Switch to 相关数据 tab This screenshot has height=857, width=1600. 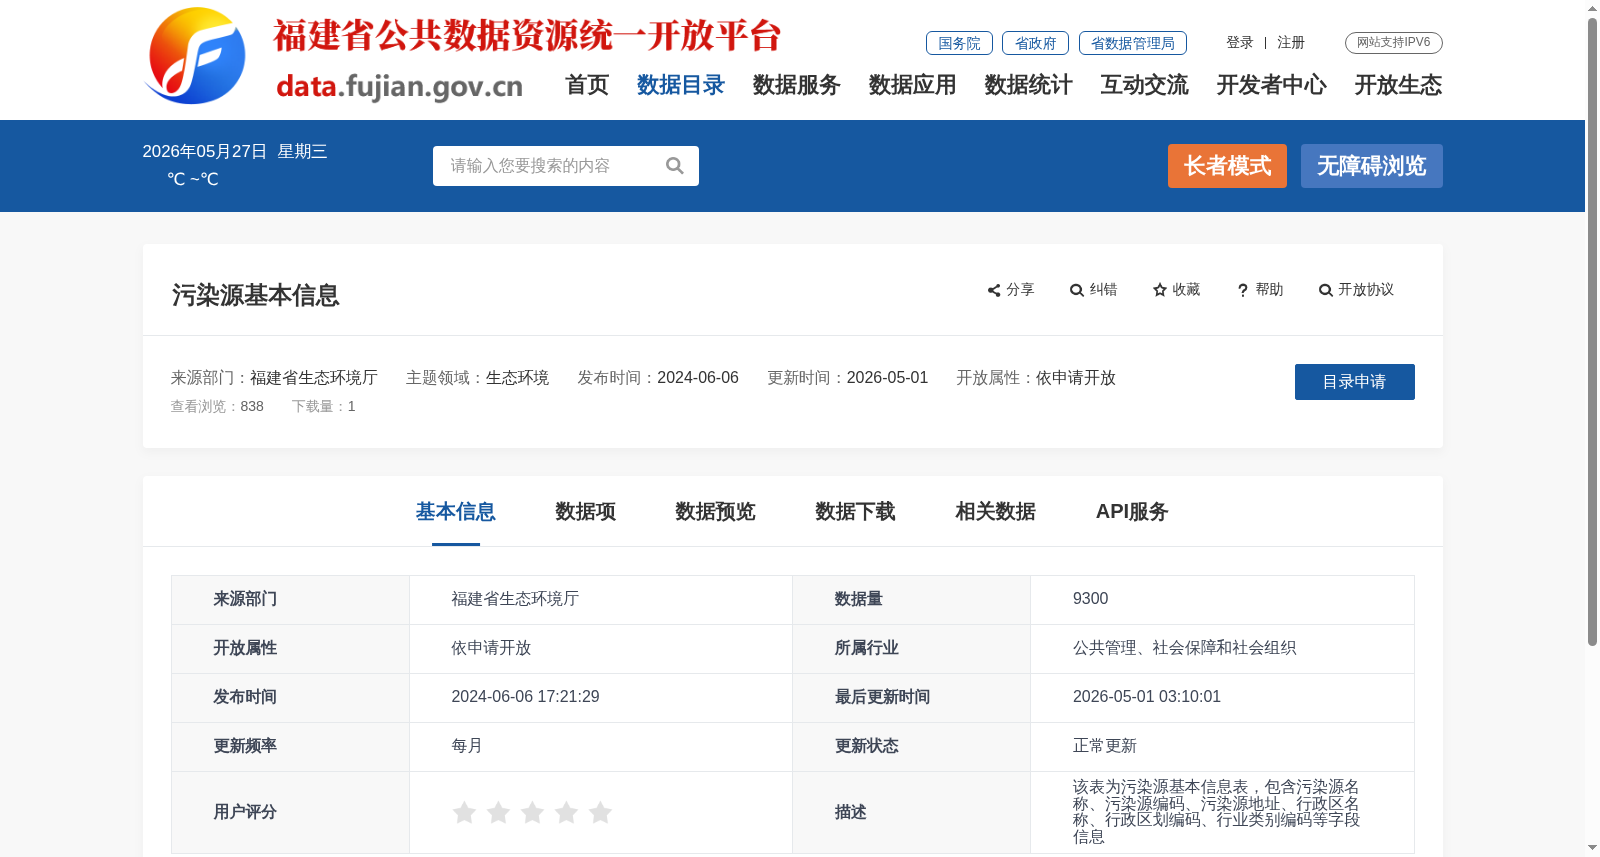point(996,512)
